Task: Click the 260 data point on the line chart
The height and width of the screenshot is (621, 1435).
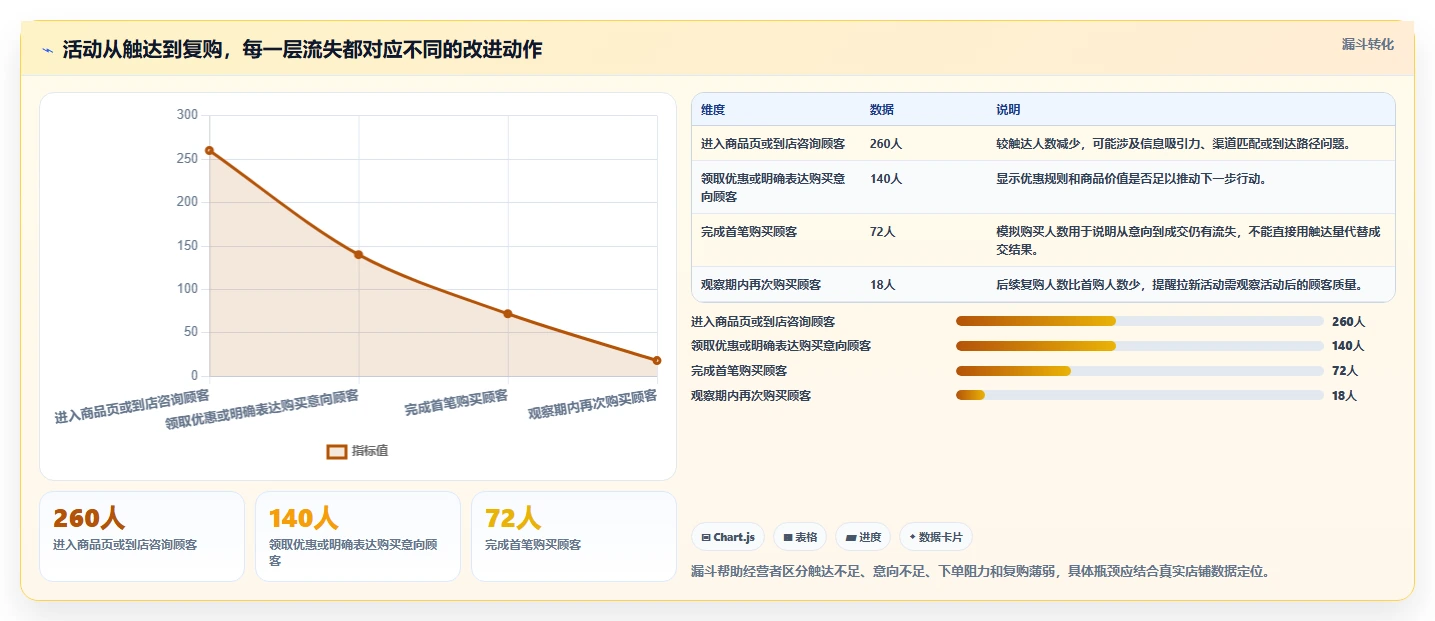Action: point(209,150)
